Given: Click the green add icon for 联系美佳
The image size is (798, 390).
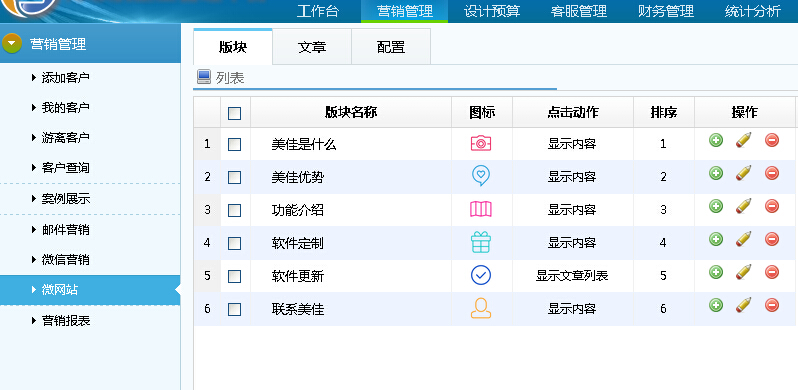Looking at the screenshot, I should point(716,305).
